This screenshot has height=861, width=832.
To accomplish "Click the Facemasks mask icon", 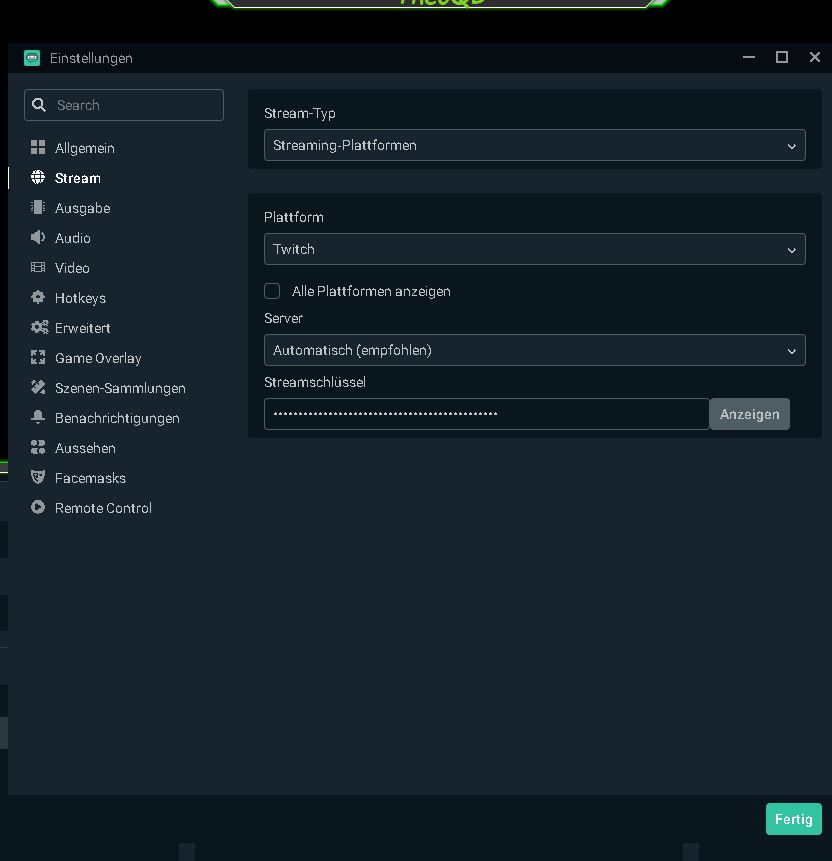I will (38, 478).
